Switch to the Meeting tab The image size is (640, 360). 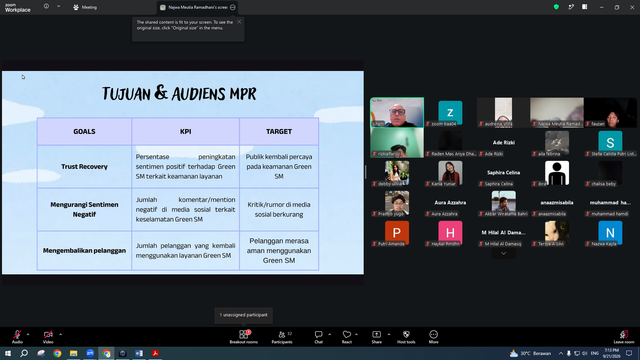[x=85, y=7]
